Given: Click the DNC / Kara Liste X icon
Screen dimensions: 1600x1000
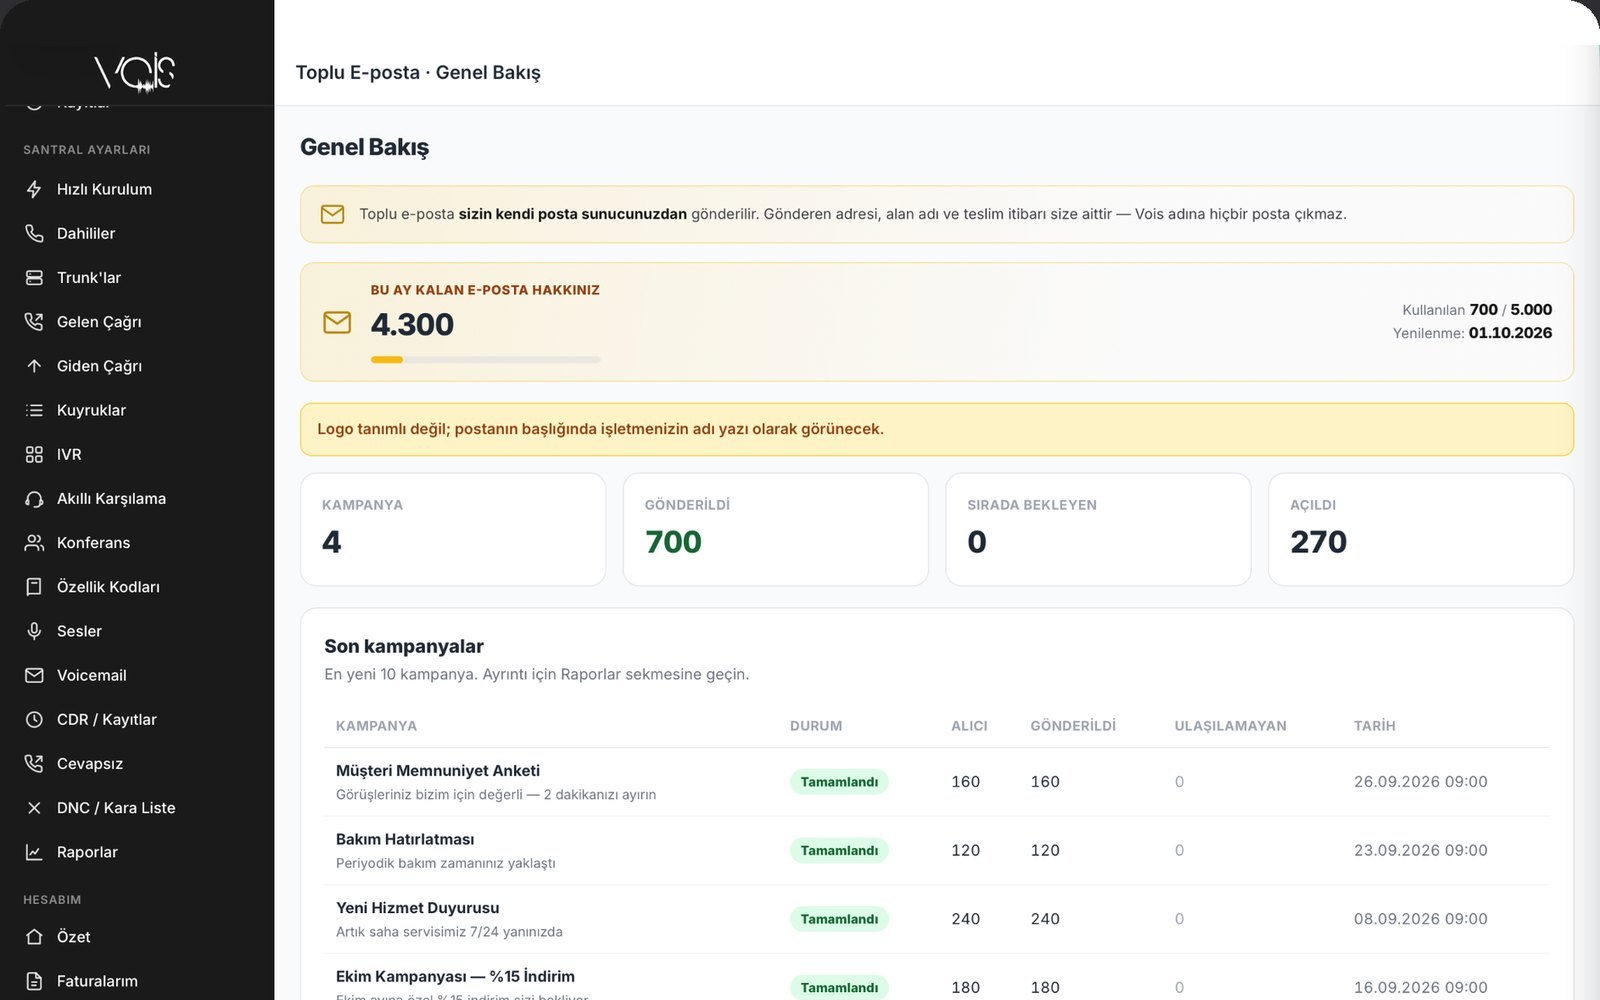Looking at the screenshot, I should coord(34,808).
